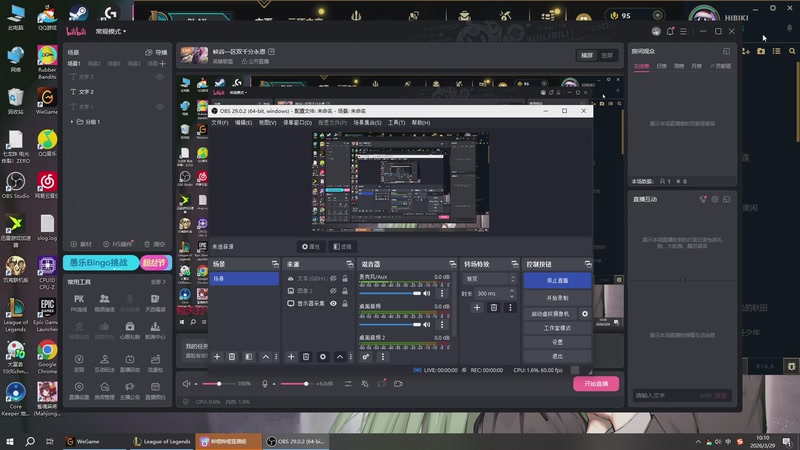
Task: Open virtual camera settings gear in OBS
Action: coord(585,314)
